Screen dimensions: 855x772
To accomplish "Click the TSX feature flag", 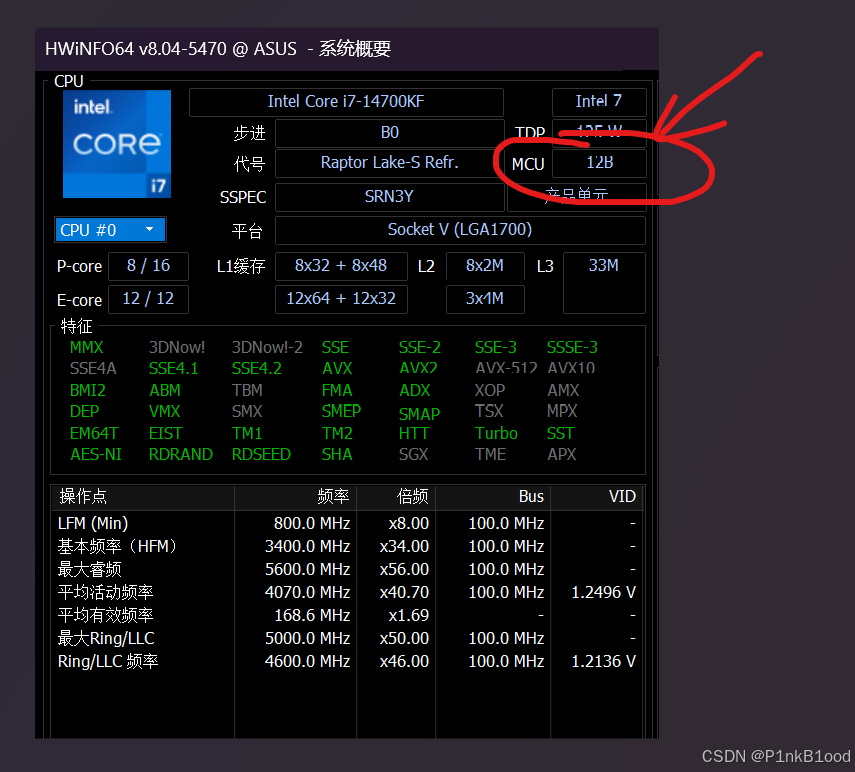I will [x=489, y=411].
